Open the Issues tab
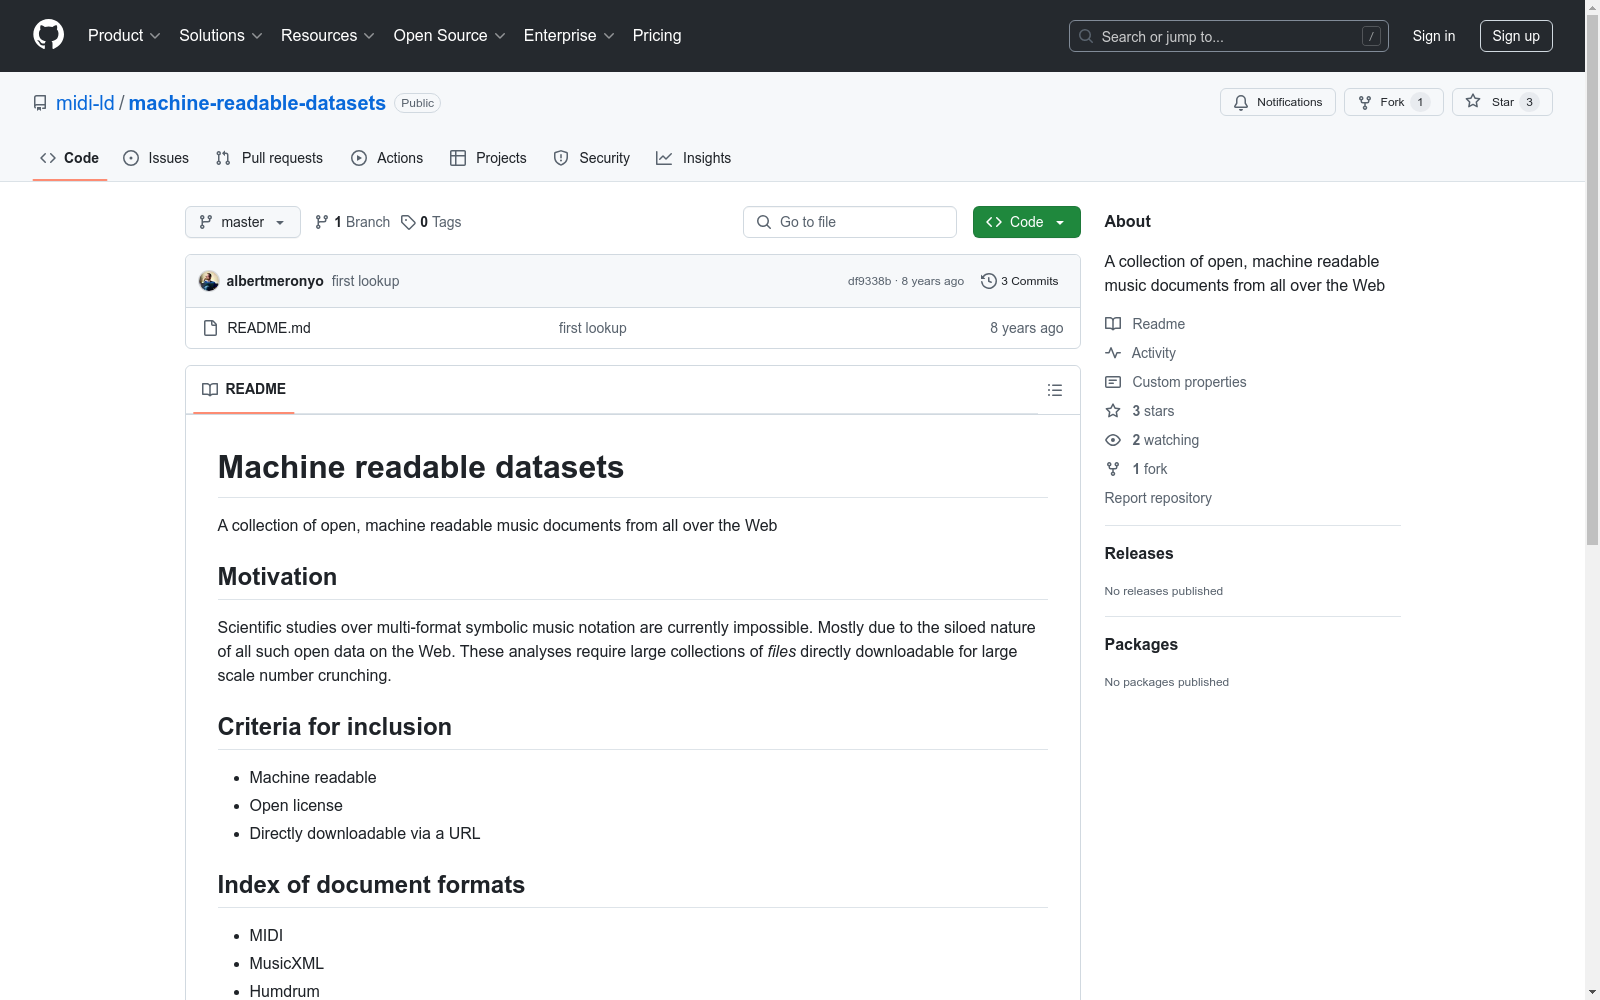Screen dimensions: 1600x1000 pos(156,158)
